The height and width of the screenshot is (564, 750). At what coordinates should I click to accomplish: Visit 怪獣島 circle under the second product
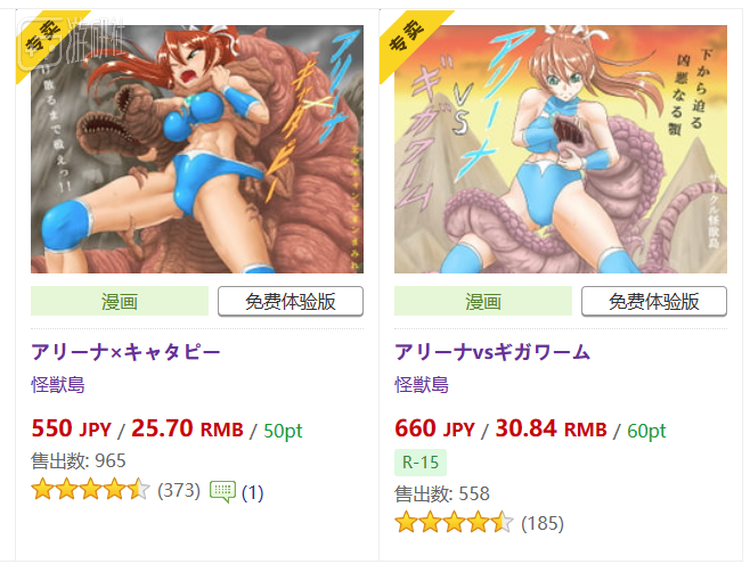[421, 385]
